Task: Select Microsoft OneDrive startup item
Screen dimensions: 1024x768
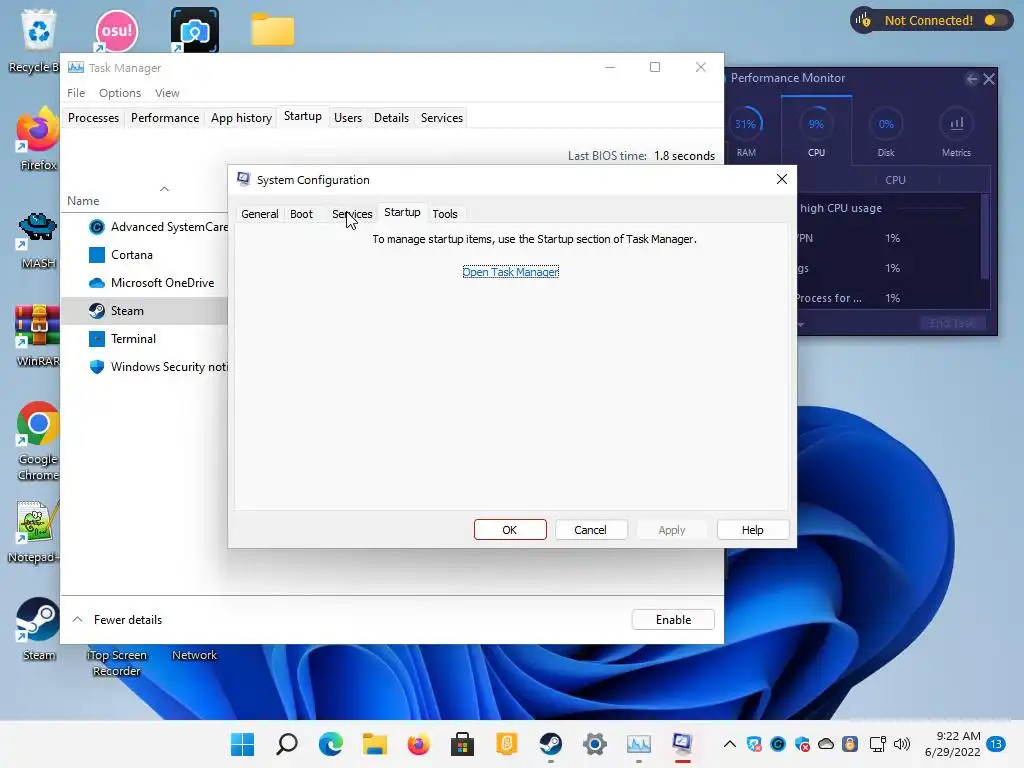Action: click(145, 283)
